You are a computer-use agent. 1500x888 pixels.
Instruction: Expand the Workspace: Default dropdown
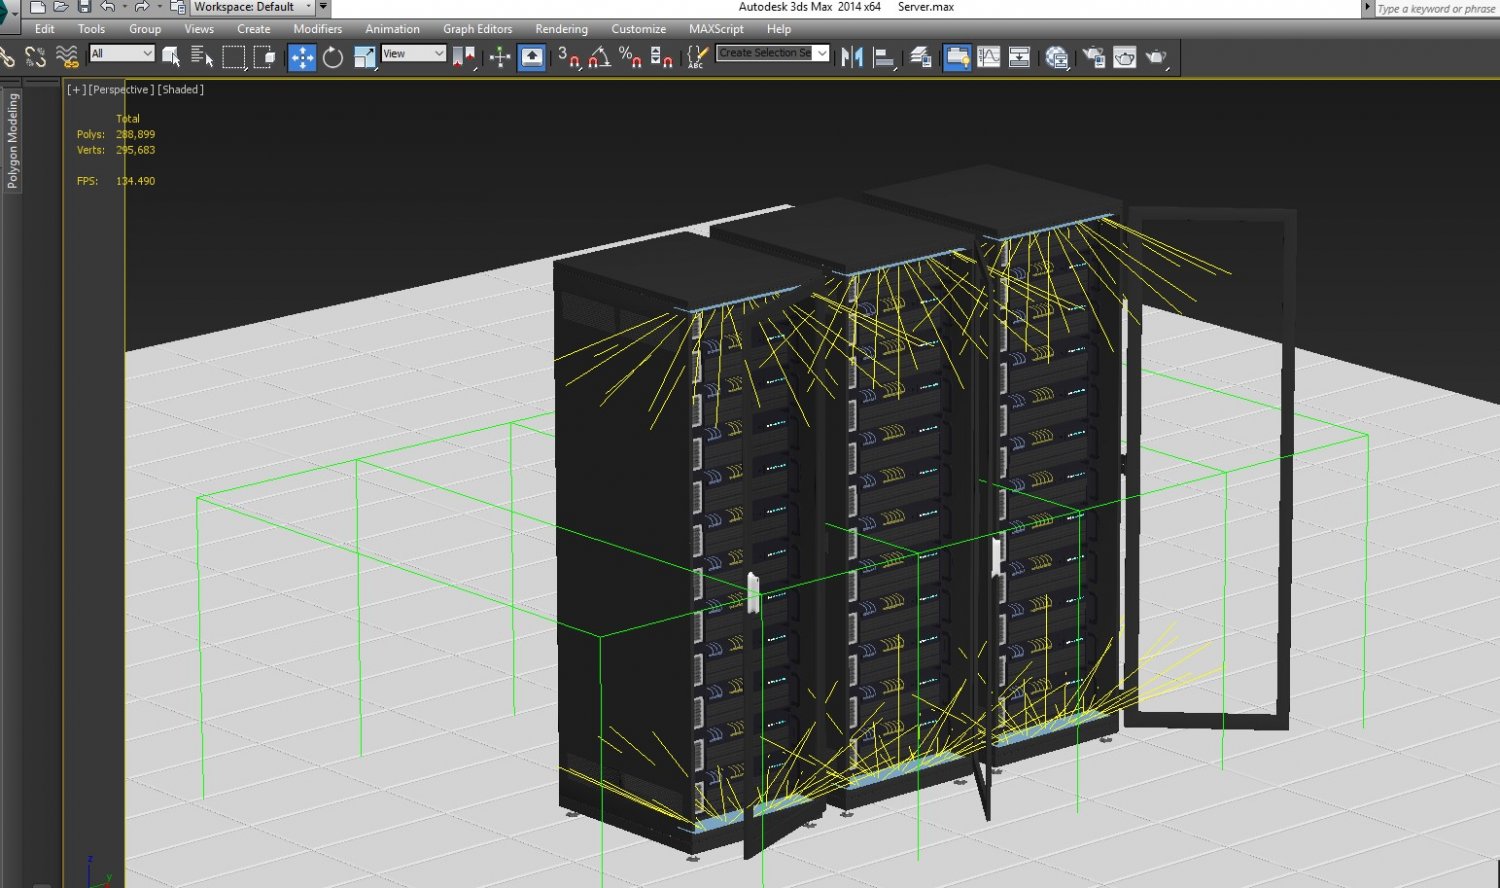pyautogui.click(x=252, y=7)
